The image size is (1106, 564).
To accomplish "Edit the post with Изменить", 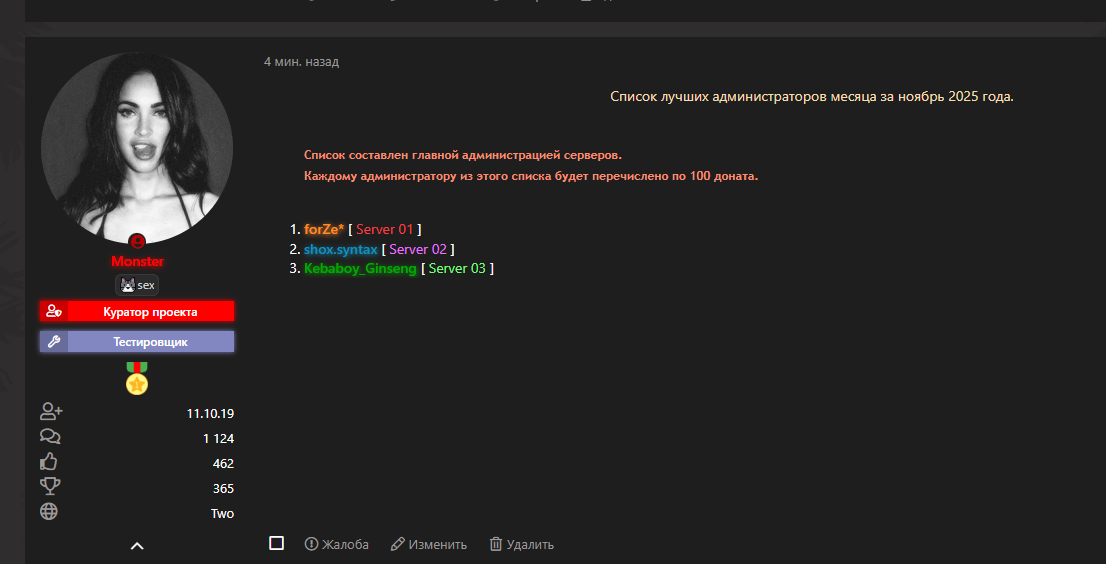I will click(428, 544).
